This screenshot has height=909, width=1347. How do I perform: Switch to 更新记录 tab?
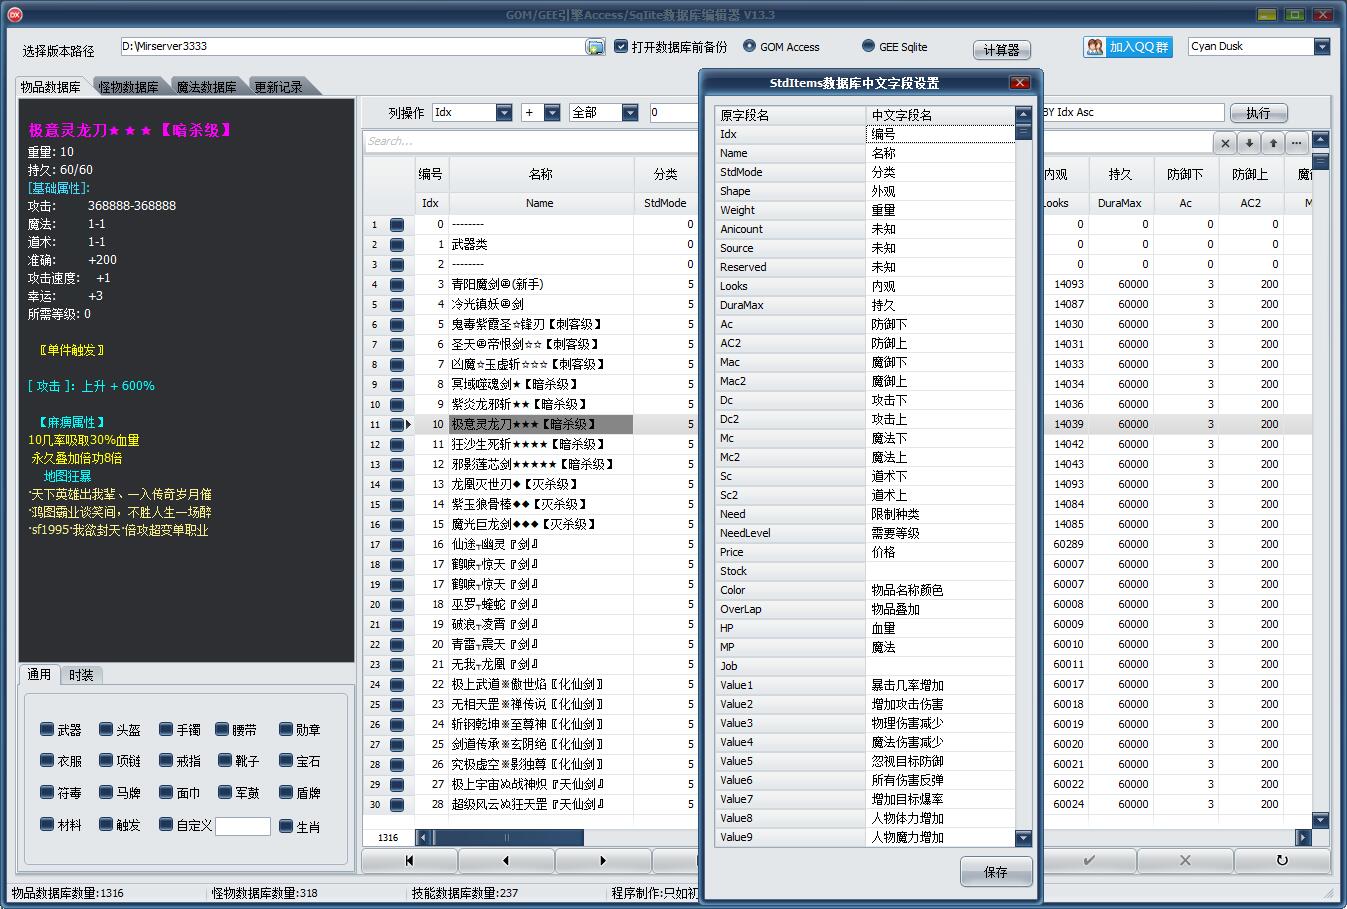pos(279,87)
